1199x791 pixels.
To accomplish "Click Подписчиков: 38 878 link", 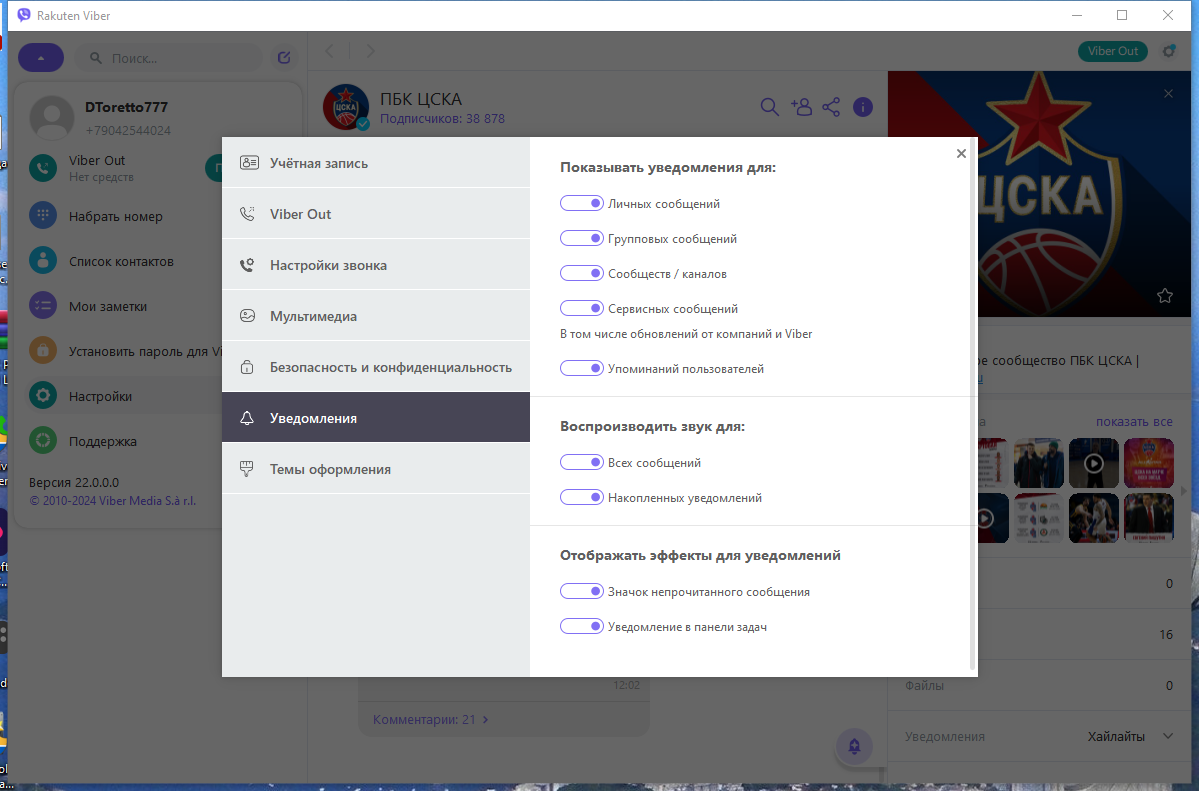I will tap(442, 119).
